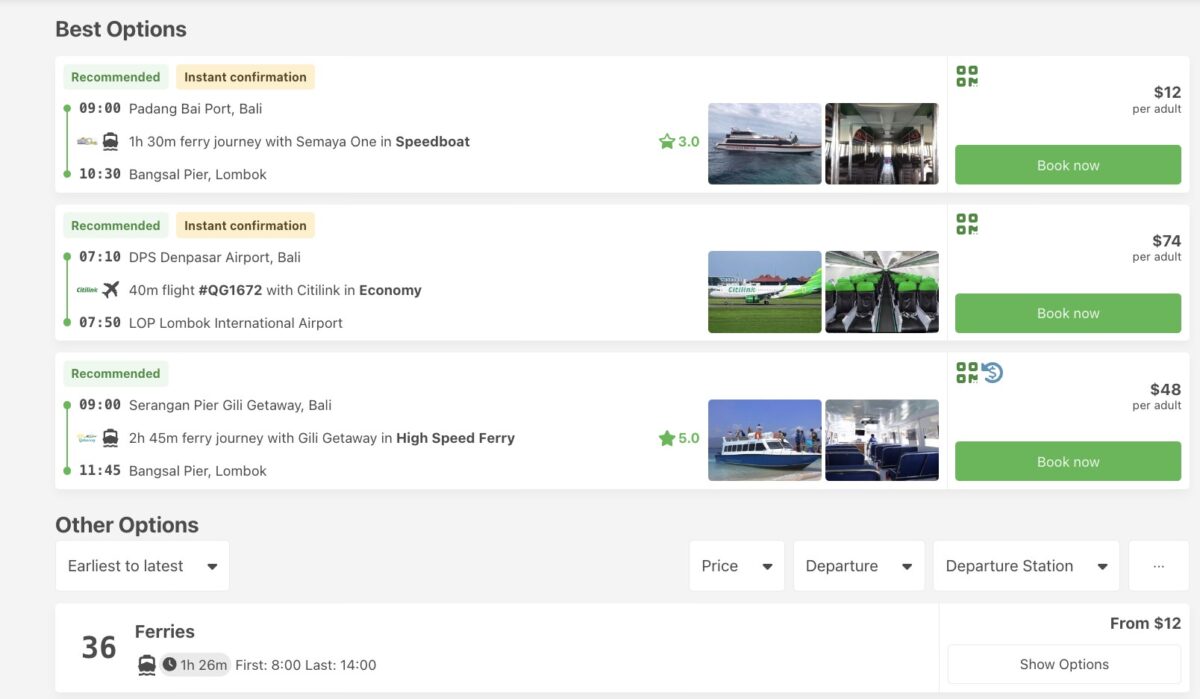Viewport: 1200px width, 699px height.
Task: Click the airplane icon on the Denpasar flight option
Action: 113,290
